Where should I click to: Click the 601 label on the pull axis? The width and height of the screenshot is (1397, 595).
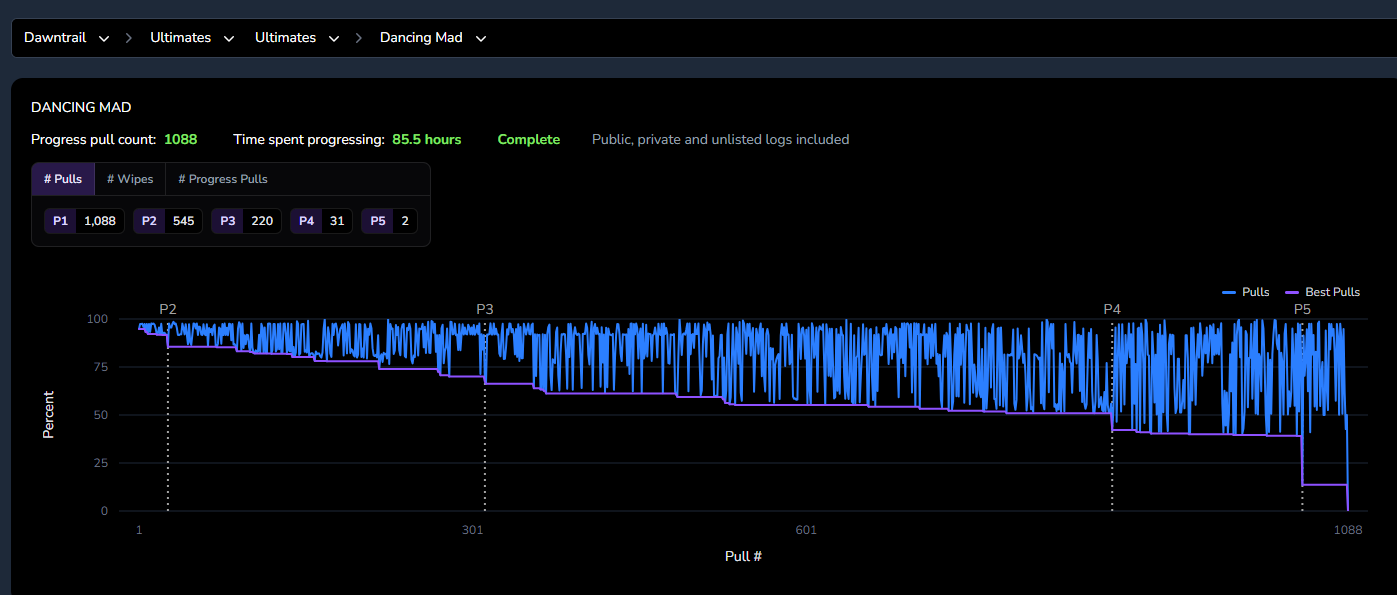click(806, 530)
